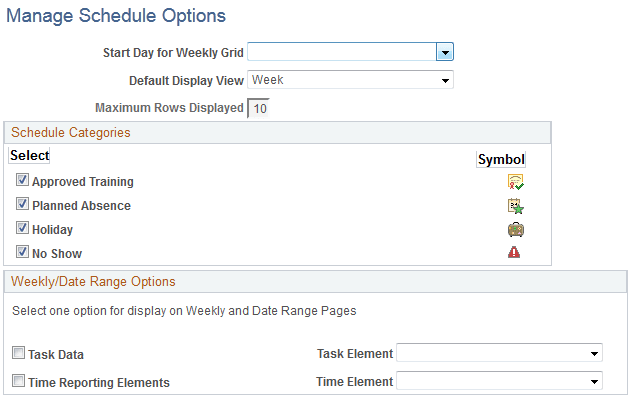Click the Holiday symbol icon
Screen dimensions: 633x400
coord(515,230)
